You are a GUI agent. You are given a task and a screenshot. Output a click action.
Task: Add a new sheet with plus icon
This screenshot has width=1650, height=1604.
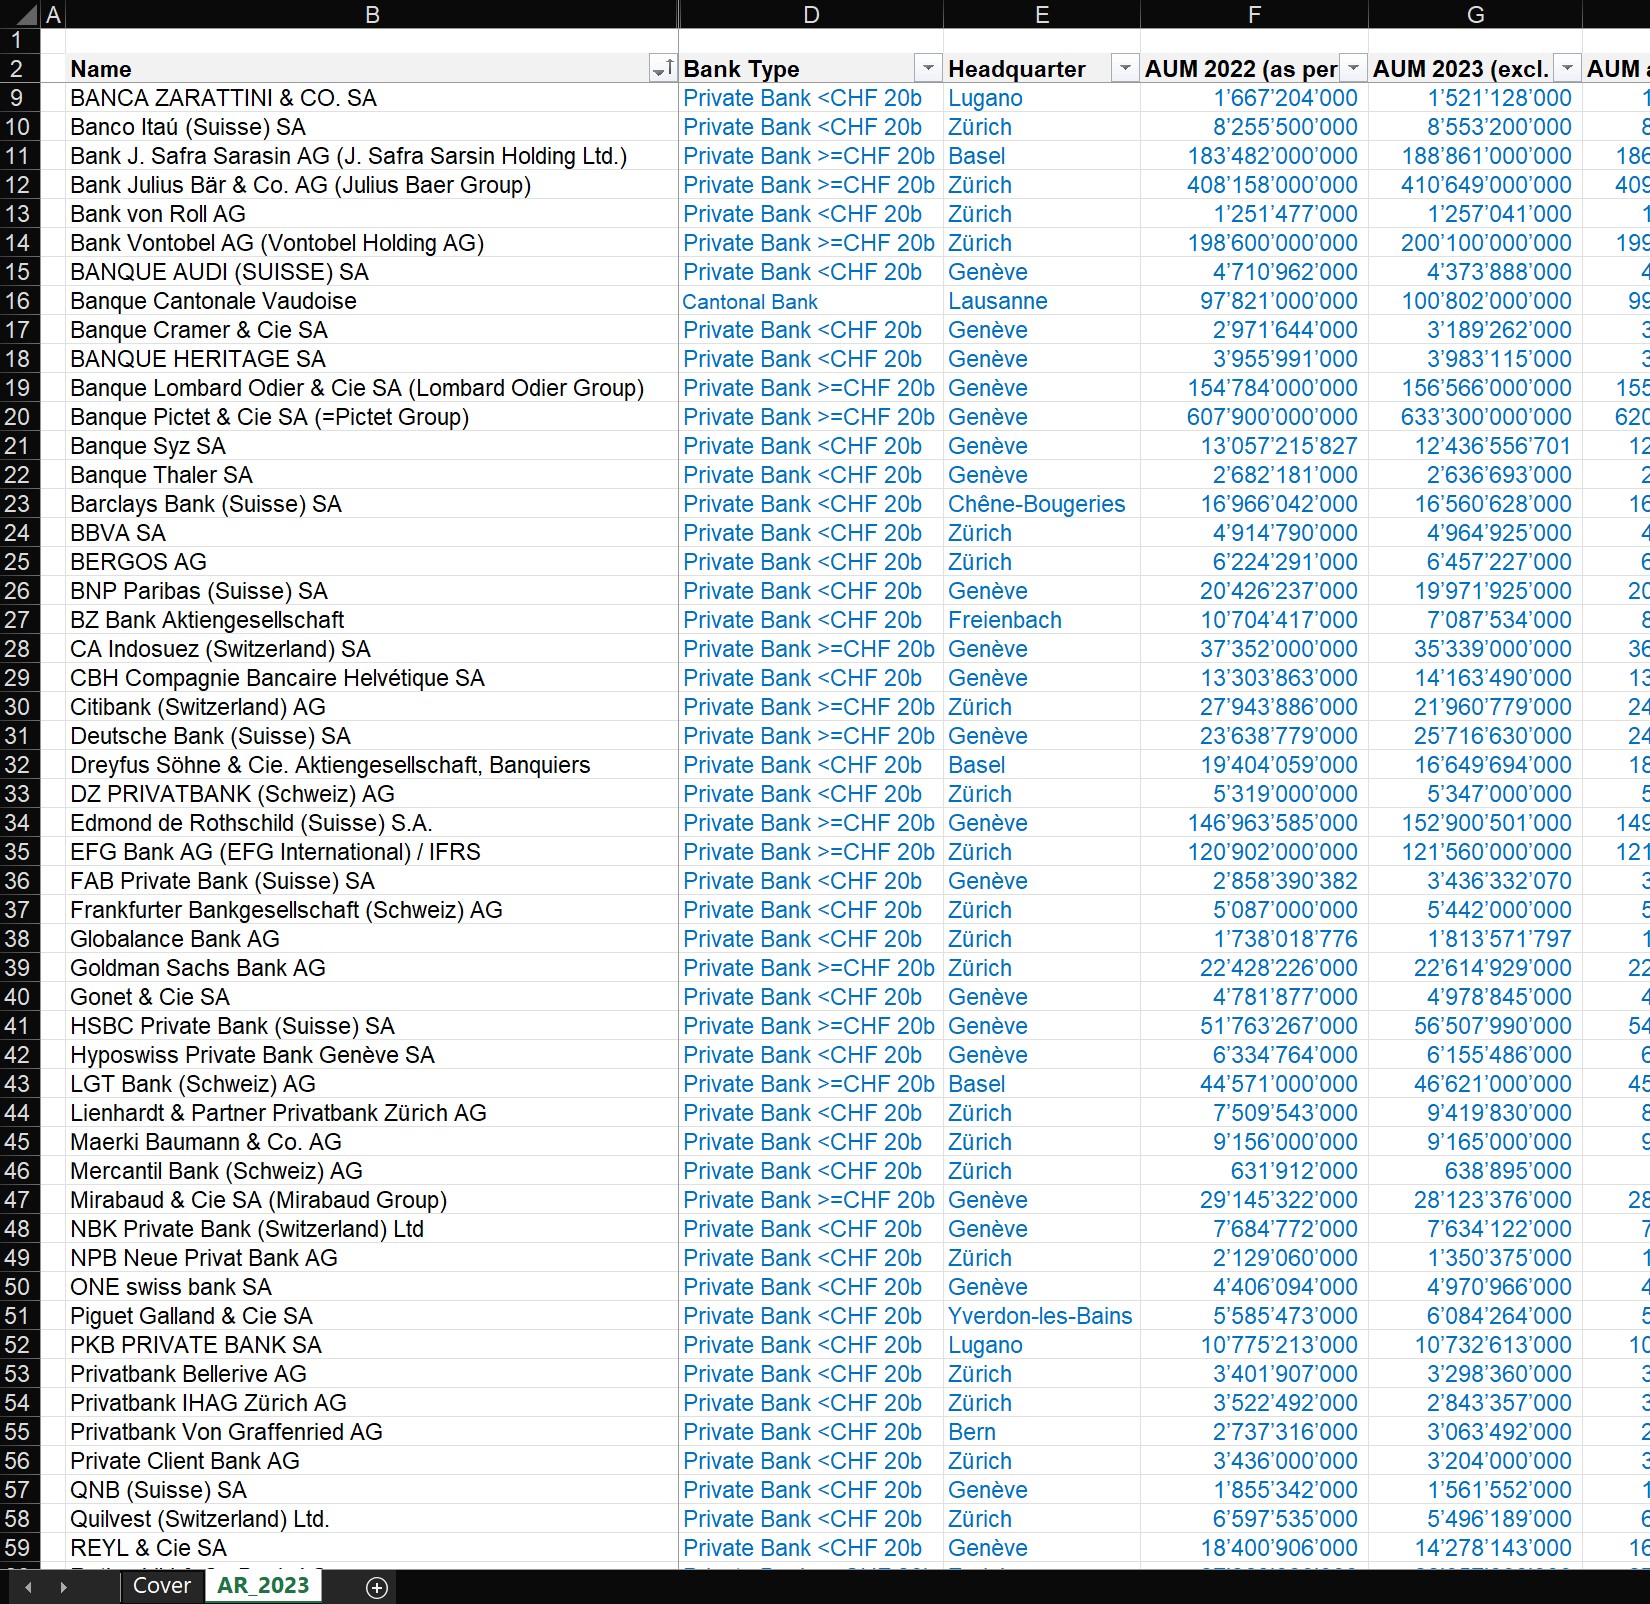tap(377, 1587)
